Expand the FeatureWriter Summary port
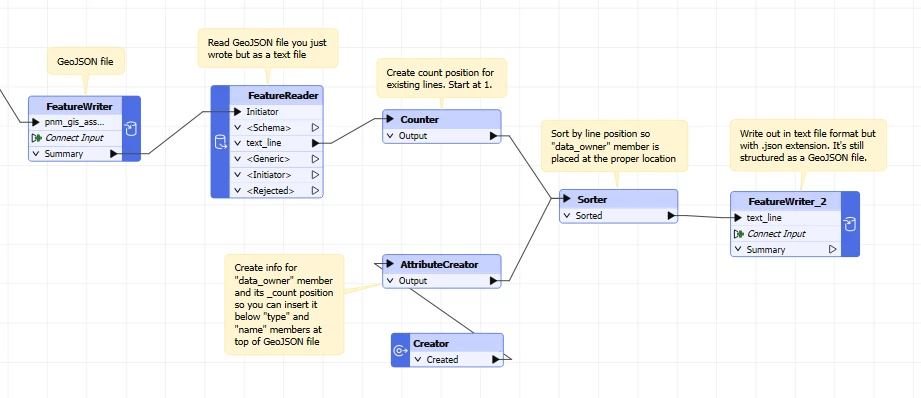Screen dimensions: 921x398 tap(37, 154)
